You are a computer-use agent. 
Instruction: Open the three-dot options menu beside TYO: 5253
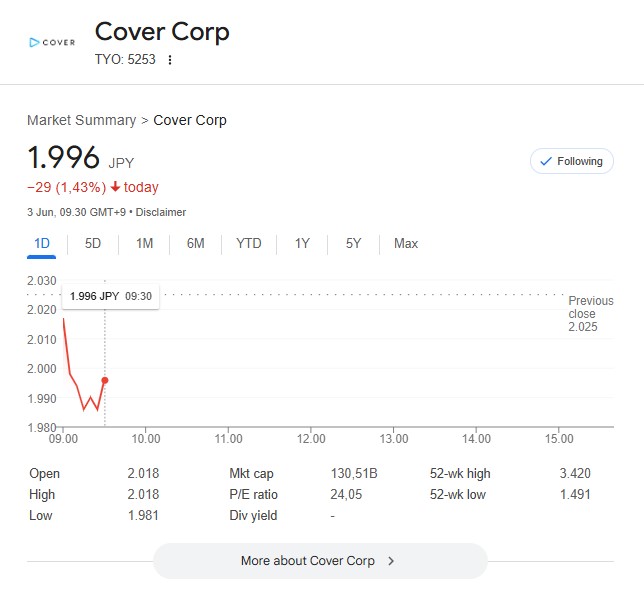tap(170, 60)
